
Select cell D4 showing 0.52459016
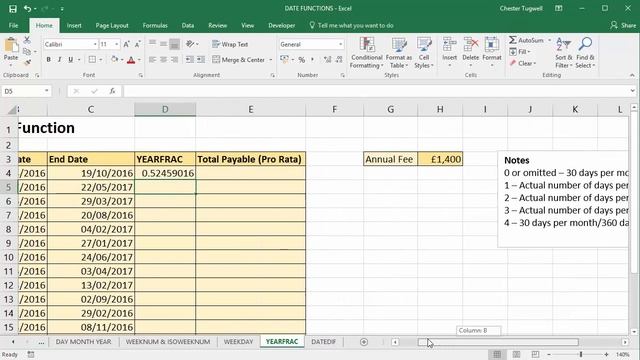(165, 173)
